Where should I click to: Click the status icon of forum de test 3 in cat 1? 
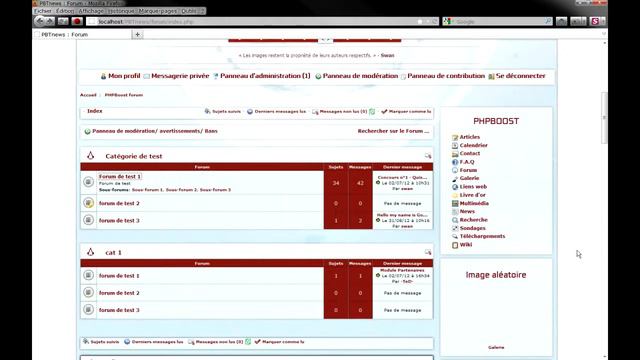point(88,309)
